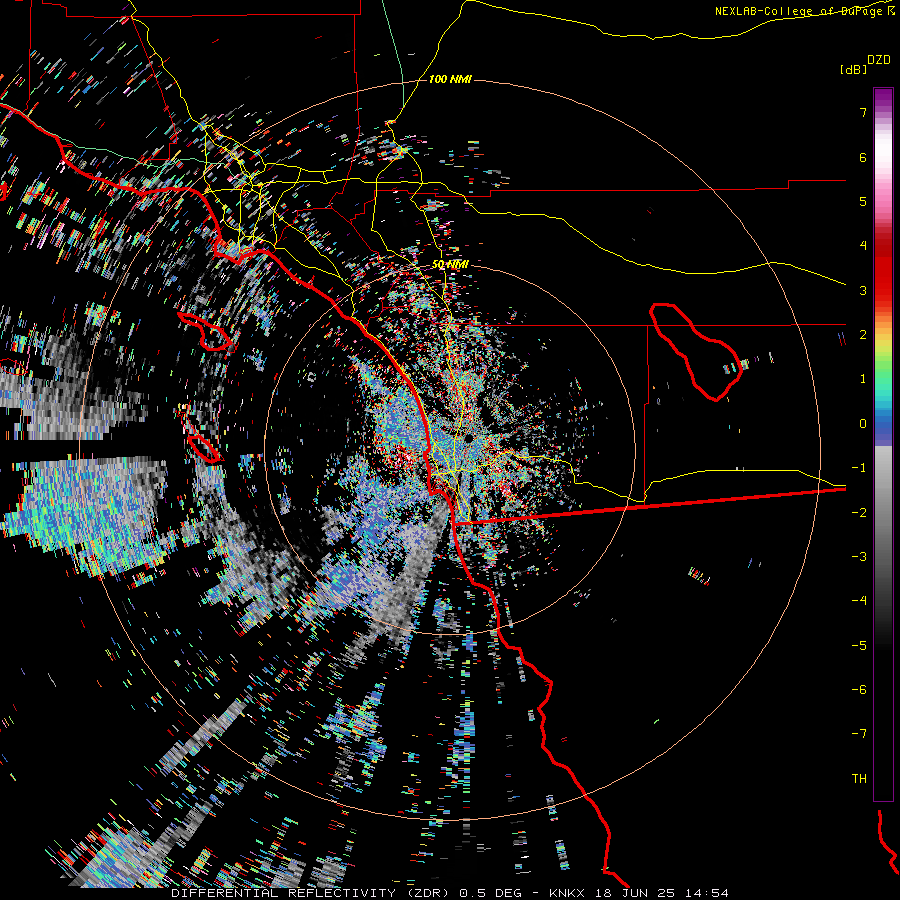900x900 pixels.
Task: Click the 14:54 time in the caption
Action: 706,893
